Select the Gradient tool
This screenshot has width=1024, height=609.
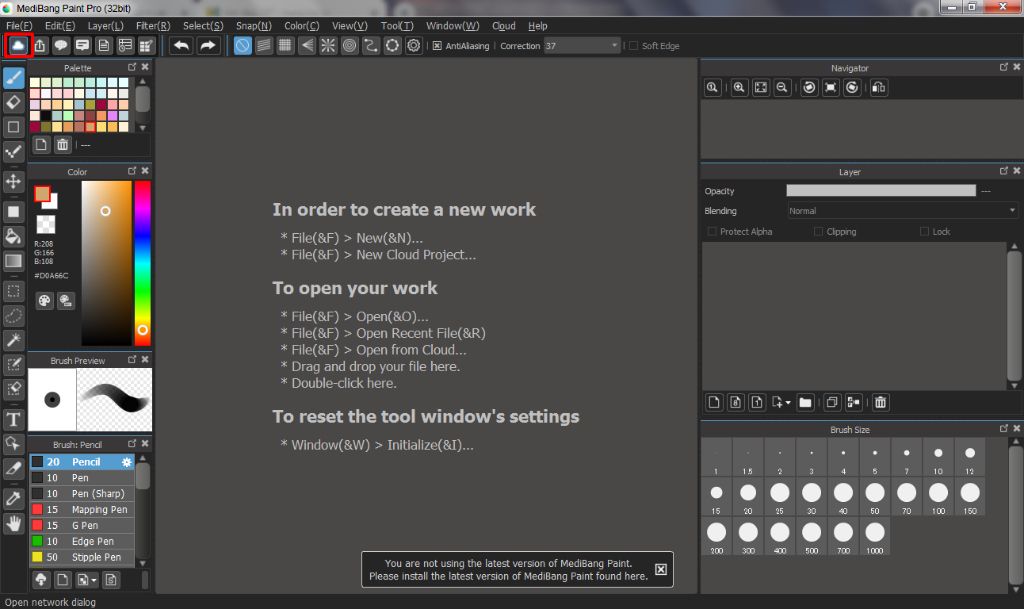[14, 261]
